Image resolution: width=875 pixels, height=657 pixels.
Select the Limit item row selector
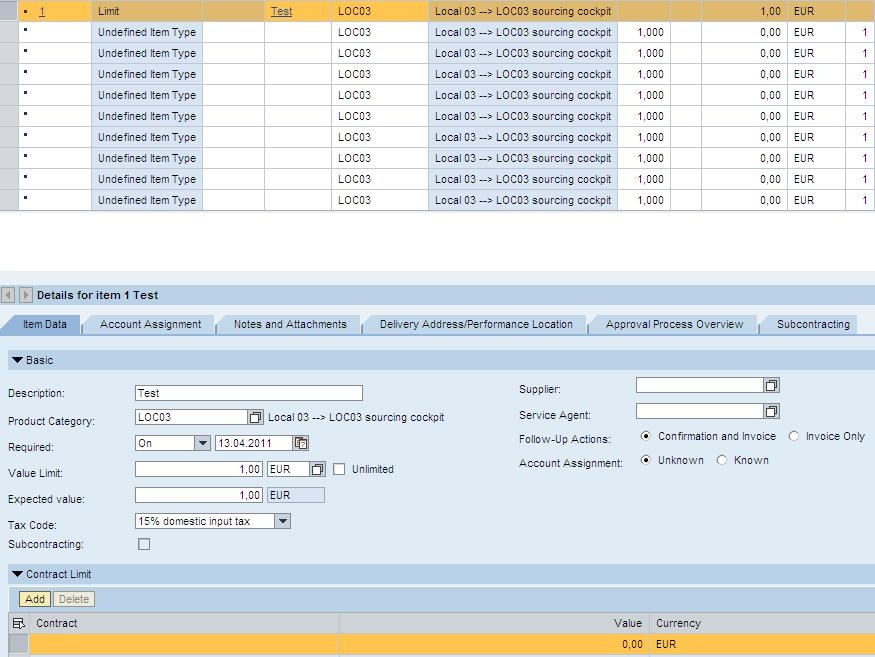tap(9, 11)
